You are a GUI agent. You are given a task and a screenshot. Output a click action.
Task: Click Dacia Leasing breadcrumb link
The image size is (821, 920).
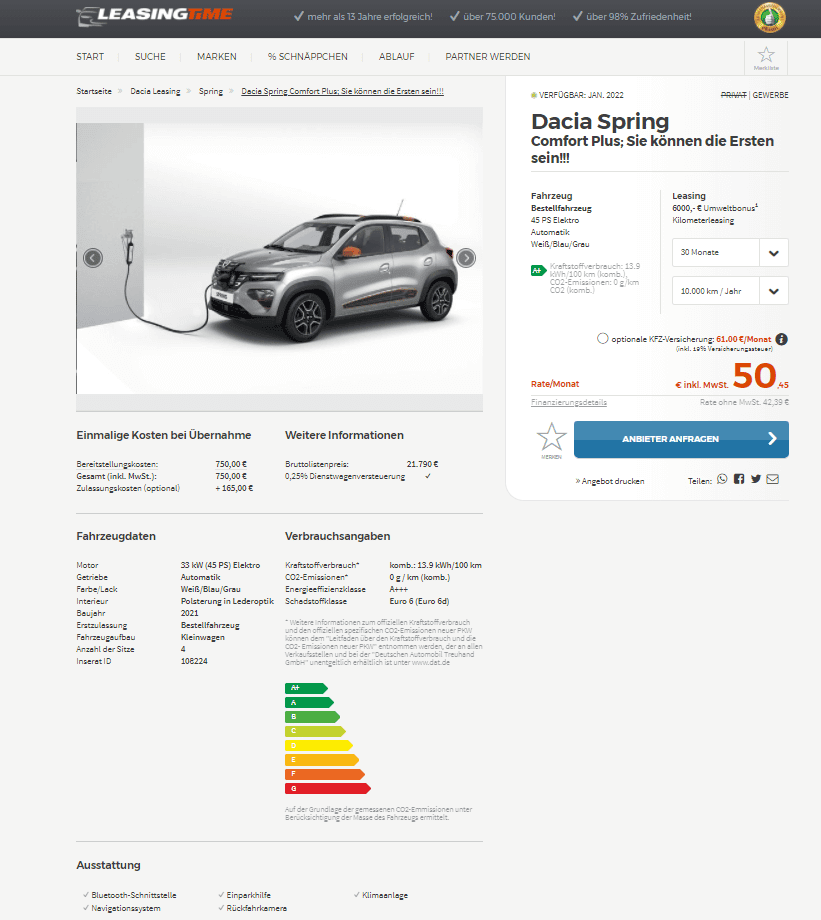click(x=156, y=92)
